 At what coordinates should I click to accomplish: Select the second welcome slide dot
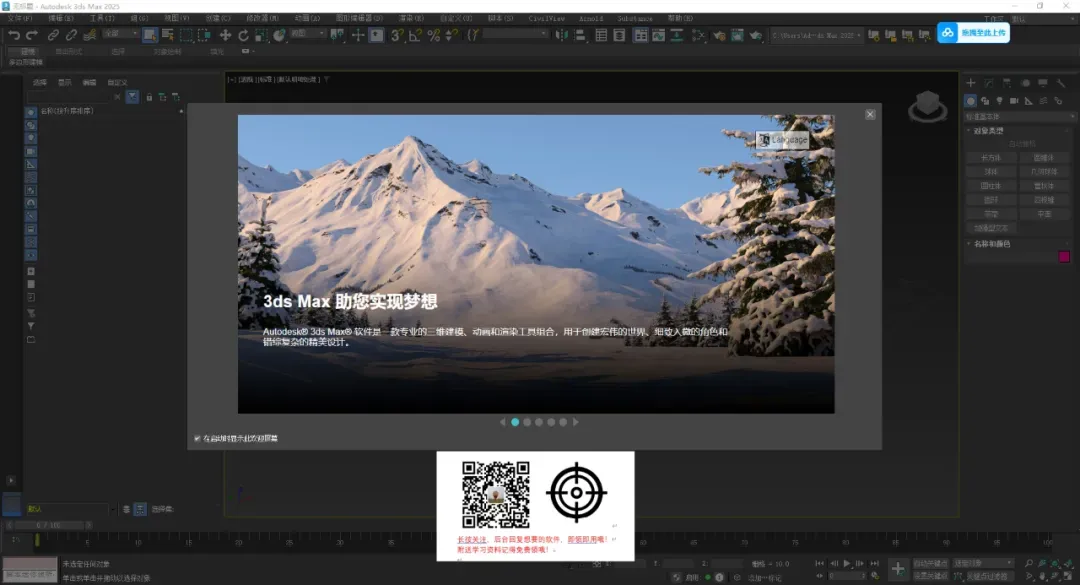[527, 422]
